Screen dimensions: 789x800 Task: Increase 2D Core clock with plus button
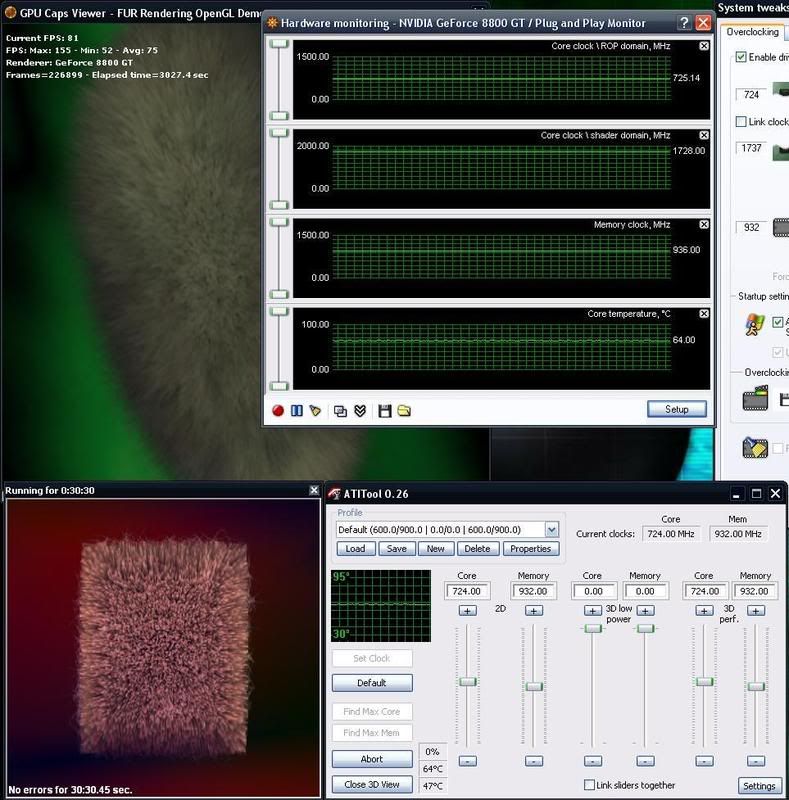coord(467,610)
